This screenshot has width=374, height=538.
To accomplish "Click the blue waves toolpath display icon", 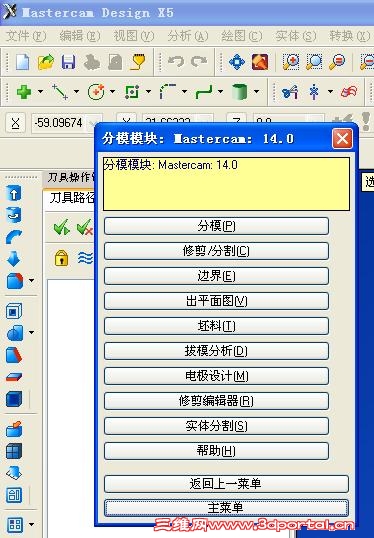I will [85, 258].
